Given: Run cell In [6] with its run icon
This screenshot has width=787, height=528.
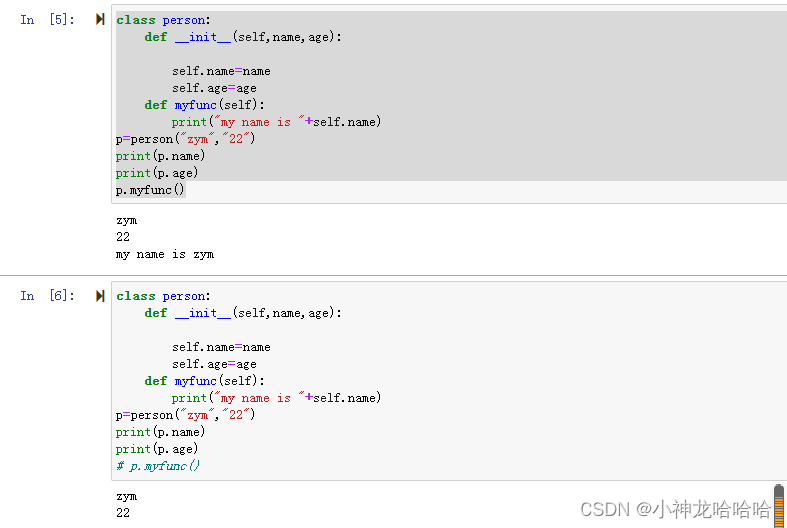Looking at the screenshot, I should (100, 296).
